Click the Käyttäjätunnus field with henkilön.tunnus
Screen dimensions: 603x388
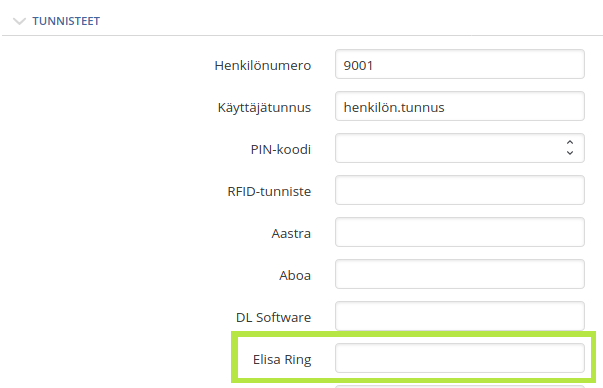tap(460, 106)
